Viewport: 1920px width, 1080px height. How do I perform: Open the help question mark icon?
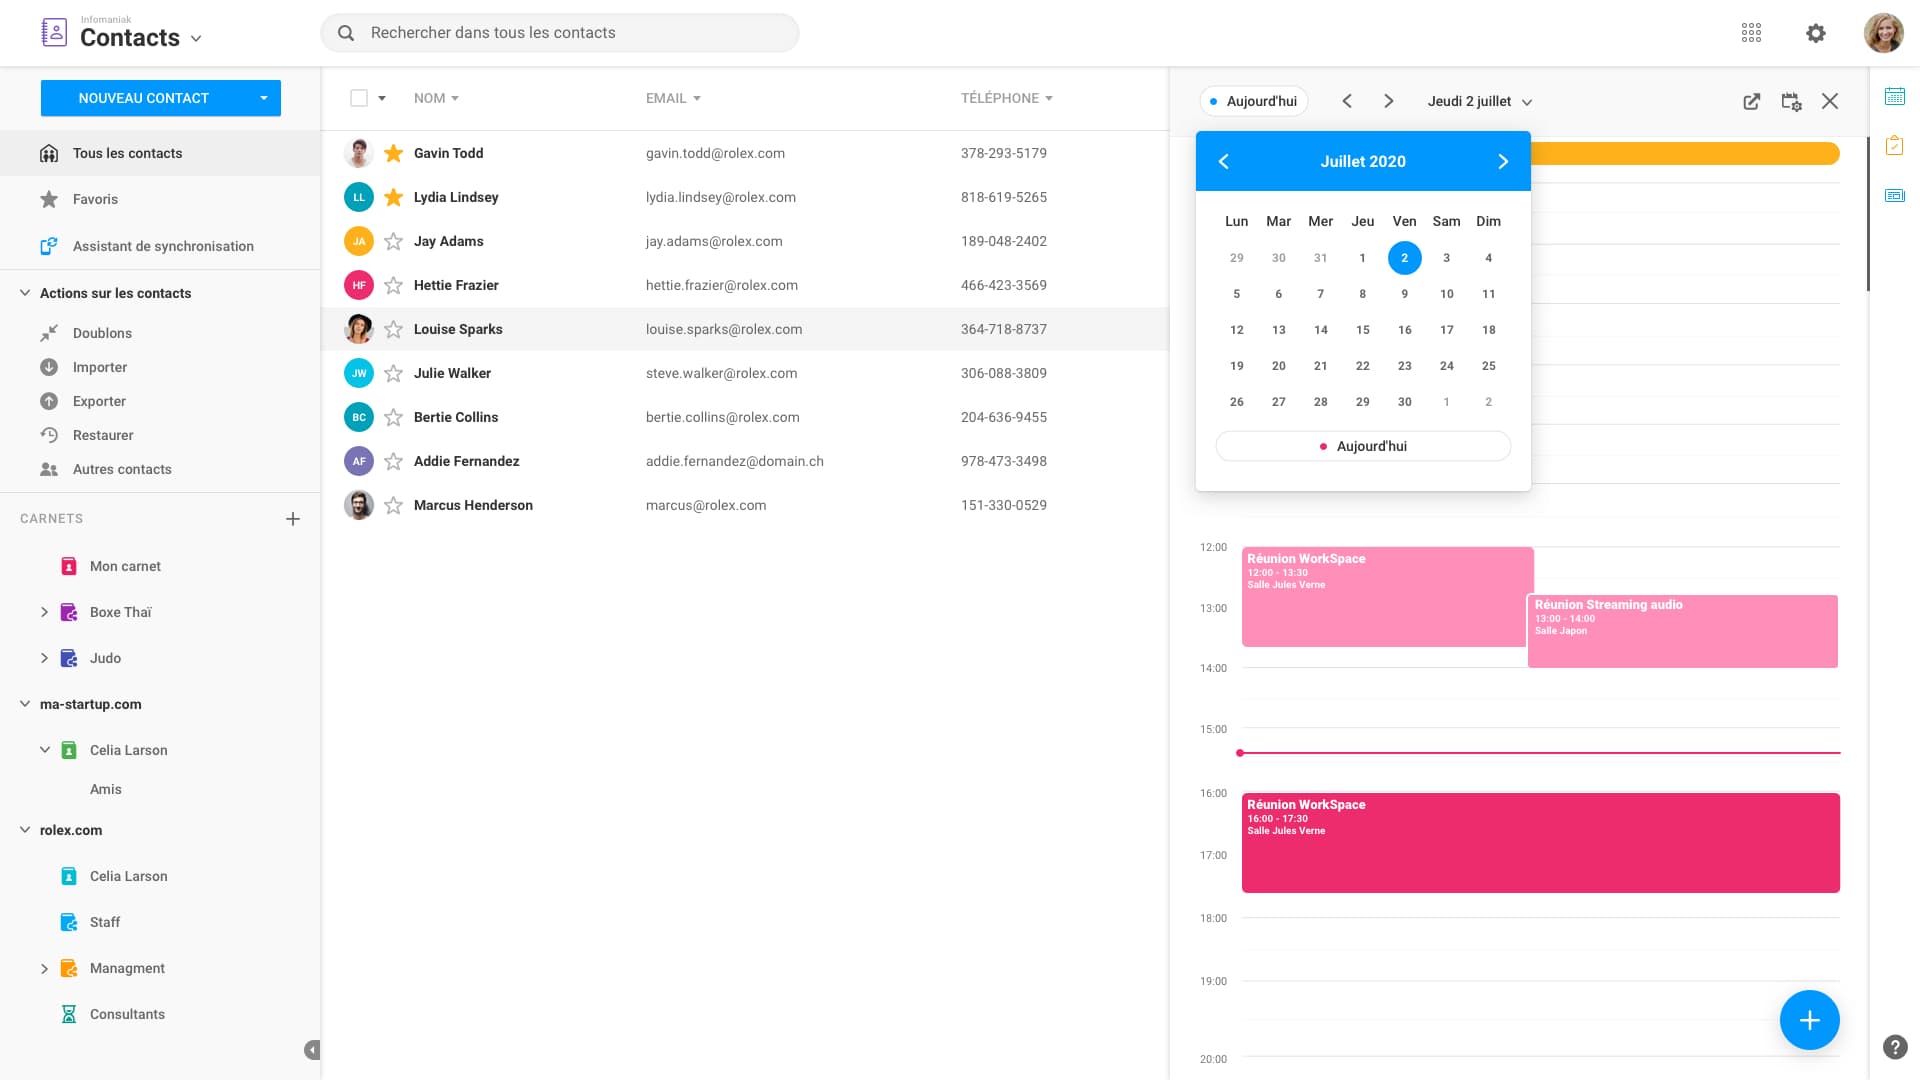(x=1894, y=1047)
